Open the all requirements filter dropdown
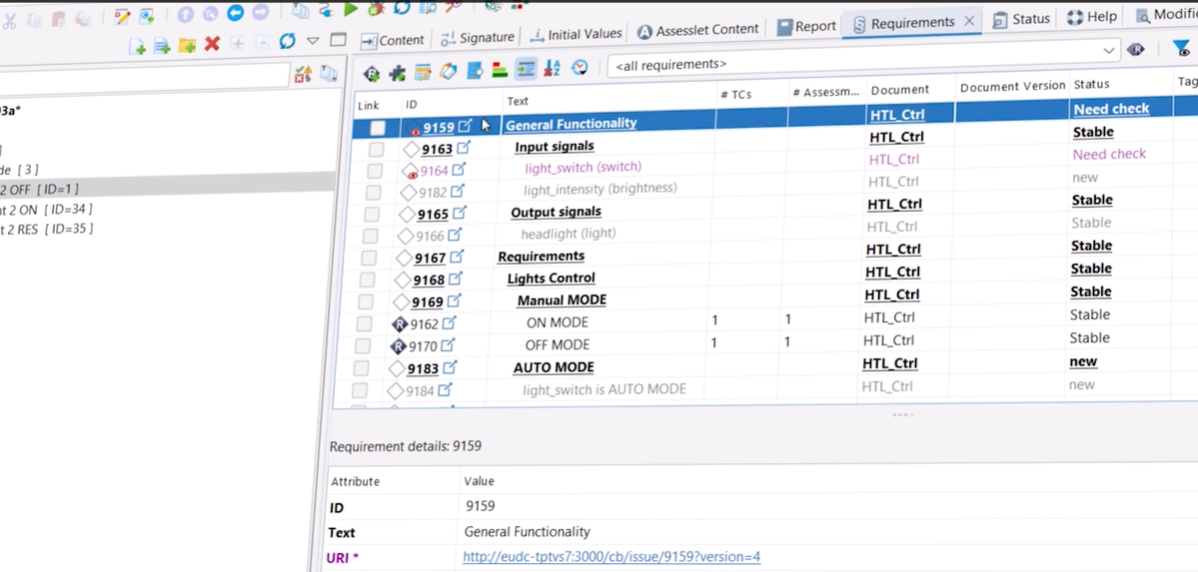 coord(1108,51)
